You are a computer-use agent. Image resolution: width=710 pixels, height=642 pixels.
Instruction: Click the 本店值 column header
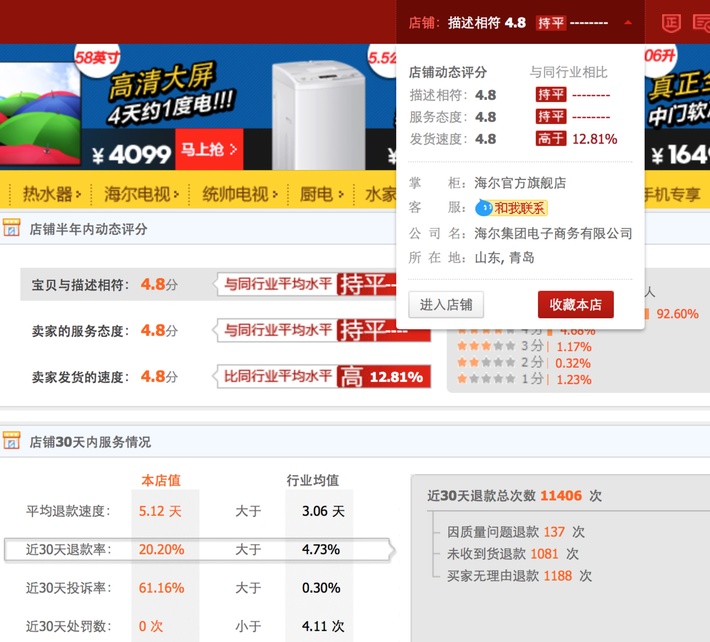(161, 480)
